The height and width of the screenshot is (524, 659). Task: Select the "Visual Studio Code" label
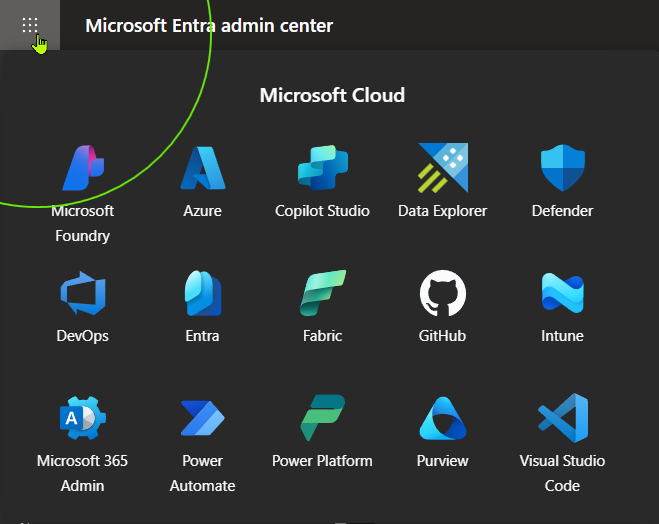(x=562, y=473)
